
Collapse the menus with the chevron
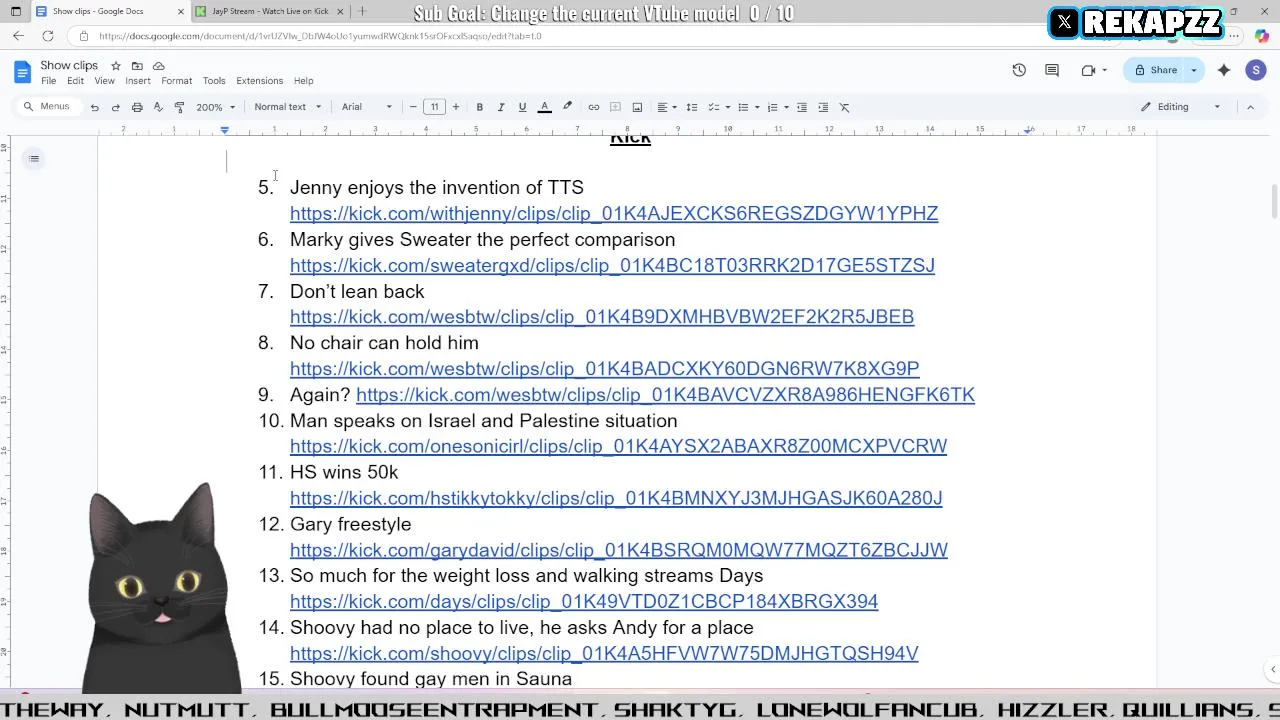pos(1250,107)
